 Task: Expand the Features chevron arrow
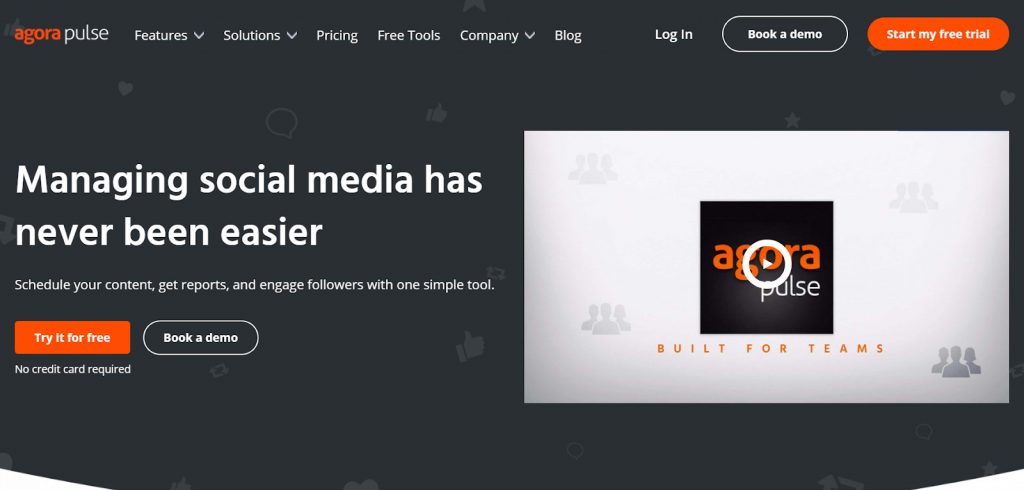199,35
